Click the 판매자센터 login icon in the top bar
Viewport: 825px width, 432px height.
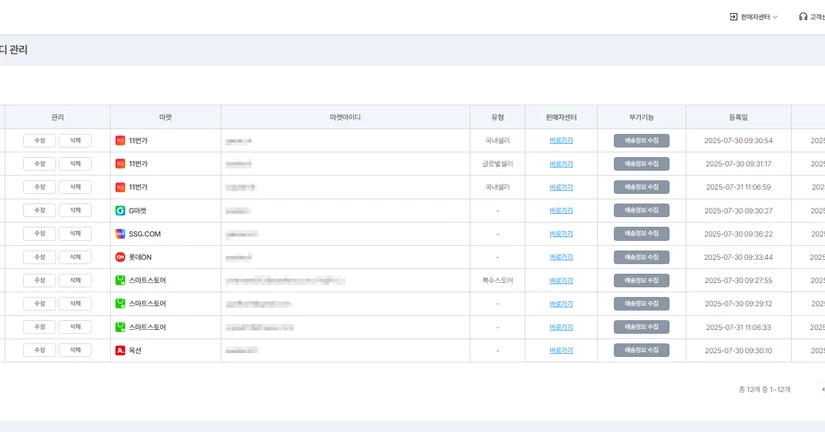[x=733, y=17]
